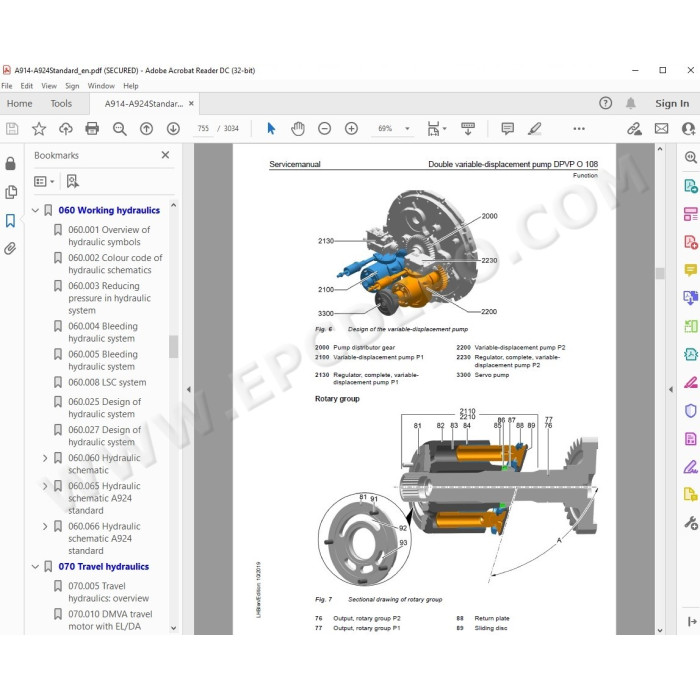Switch to the Tools tab
This screenshot has width=700, height=700.
pyautogui.click(x=61, y=104)
